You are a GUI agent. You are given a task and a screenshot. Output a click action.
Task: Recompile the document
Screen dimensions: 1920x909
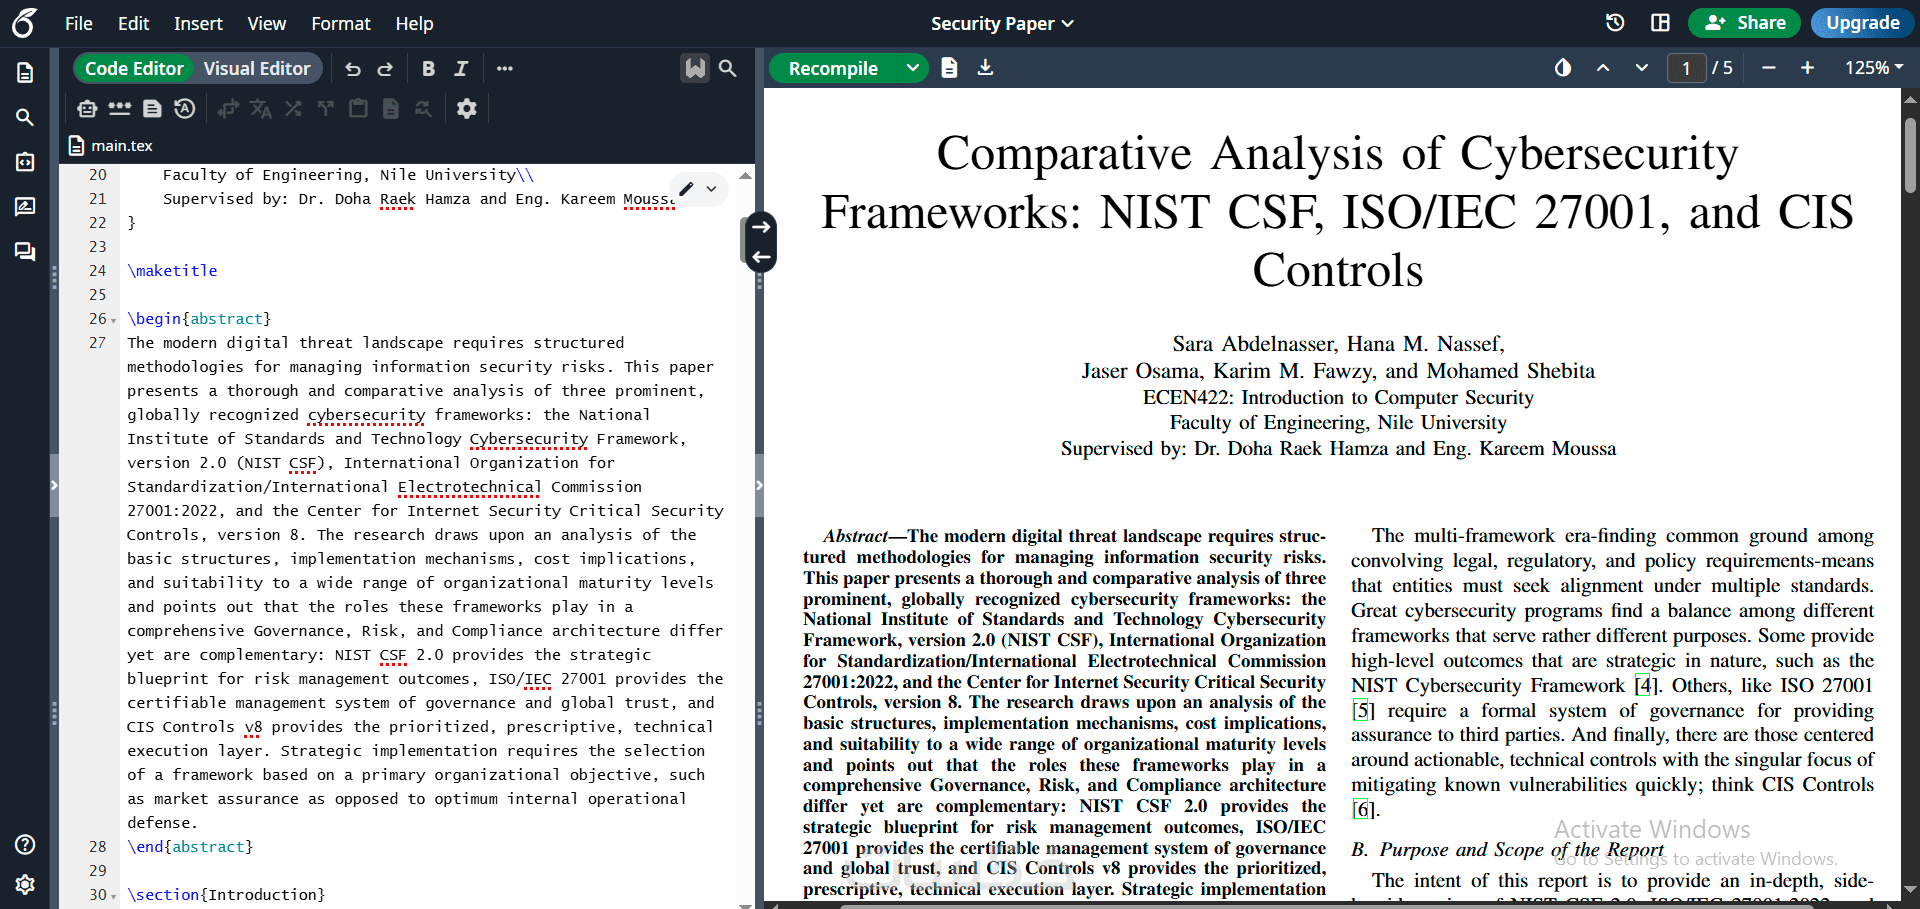pyautogui.click(x=833, y=68)
